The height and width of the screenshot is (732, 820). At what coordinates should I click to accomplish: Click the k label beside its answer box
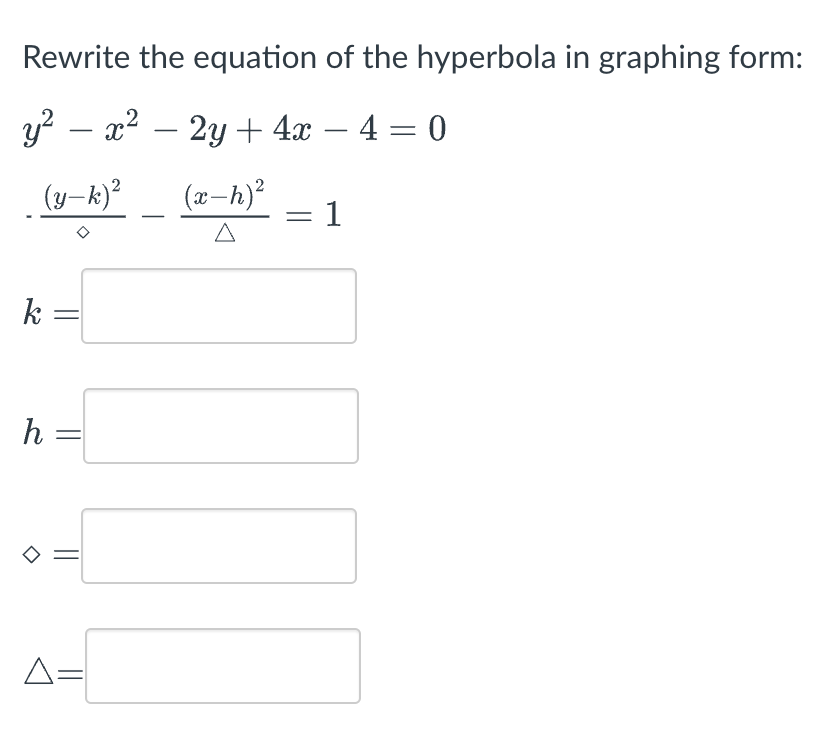[32, 312]
